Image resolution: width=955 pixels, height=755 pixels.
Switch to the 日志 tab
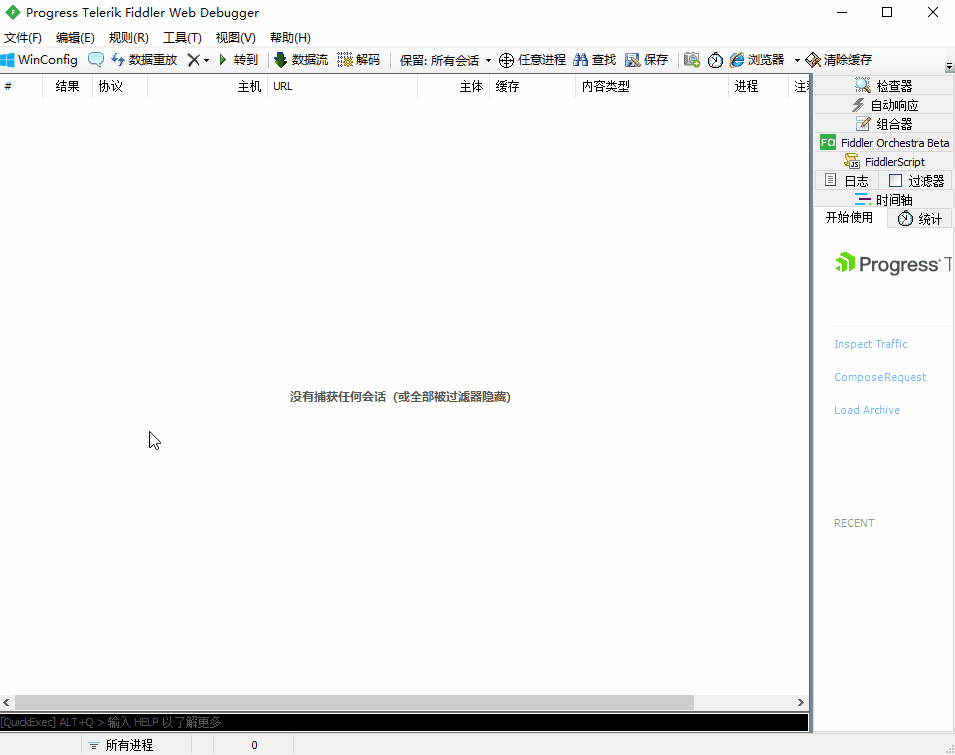click(x=847, y=180)
